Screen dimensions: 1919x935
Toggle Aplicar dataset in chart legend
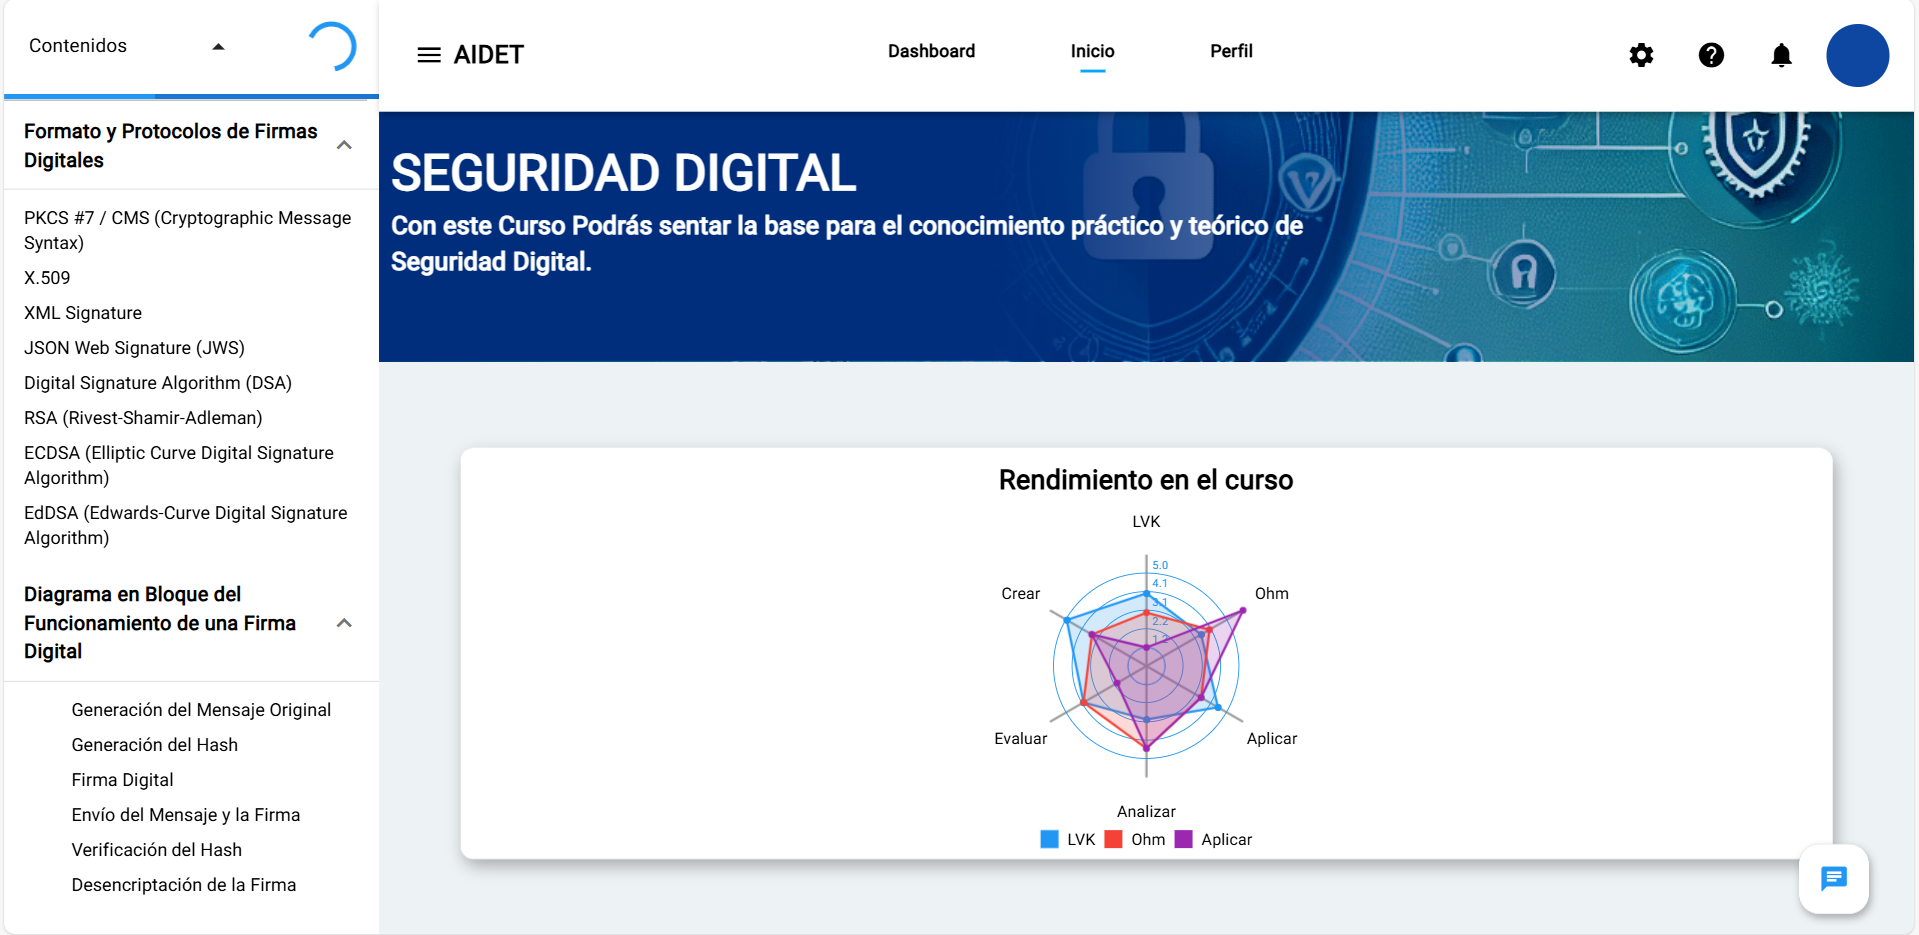(1213, 840)
